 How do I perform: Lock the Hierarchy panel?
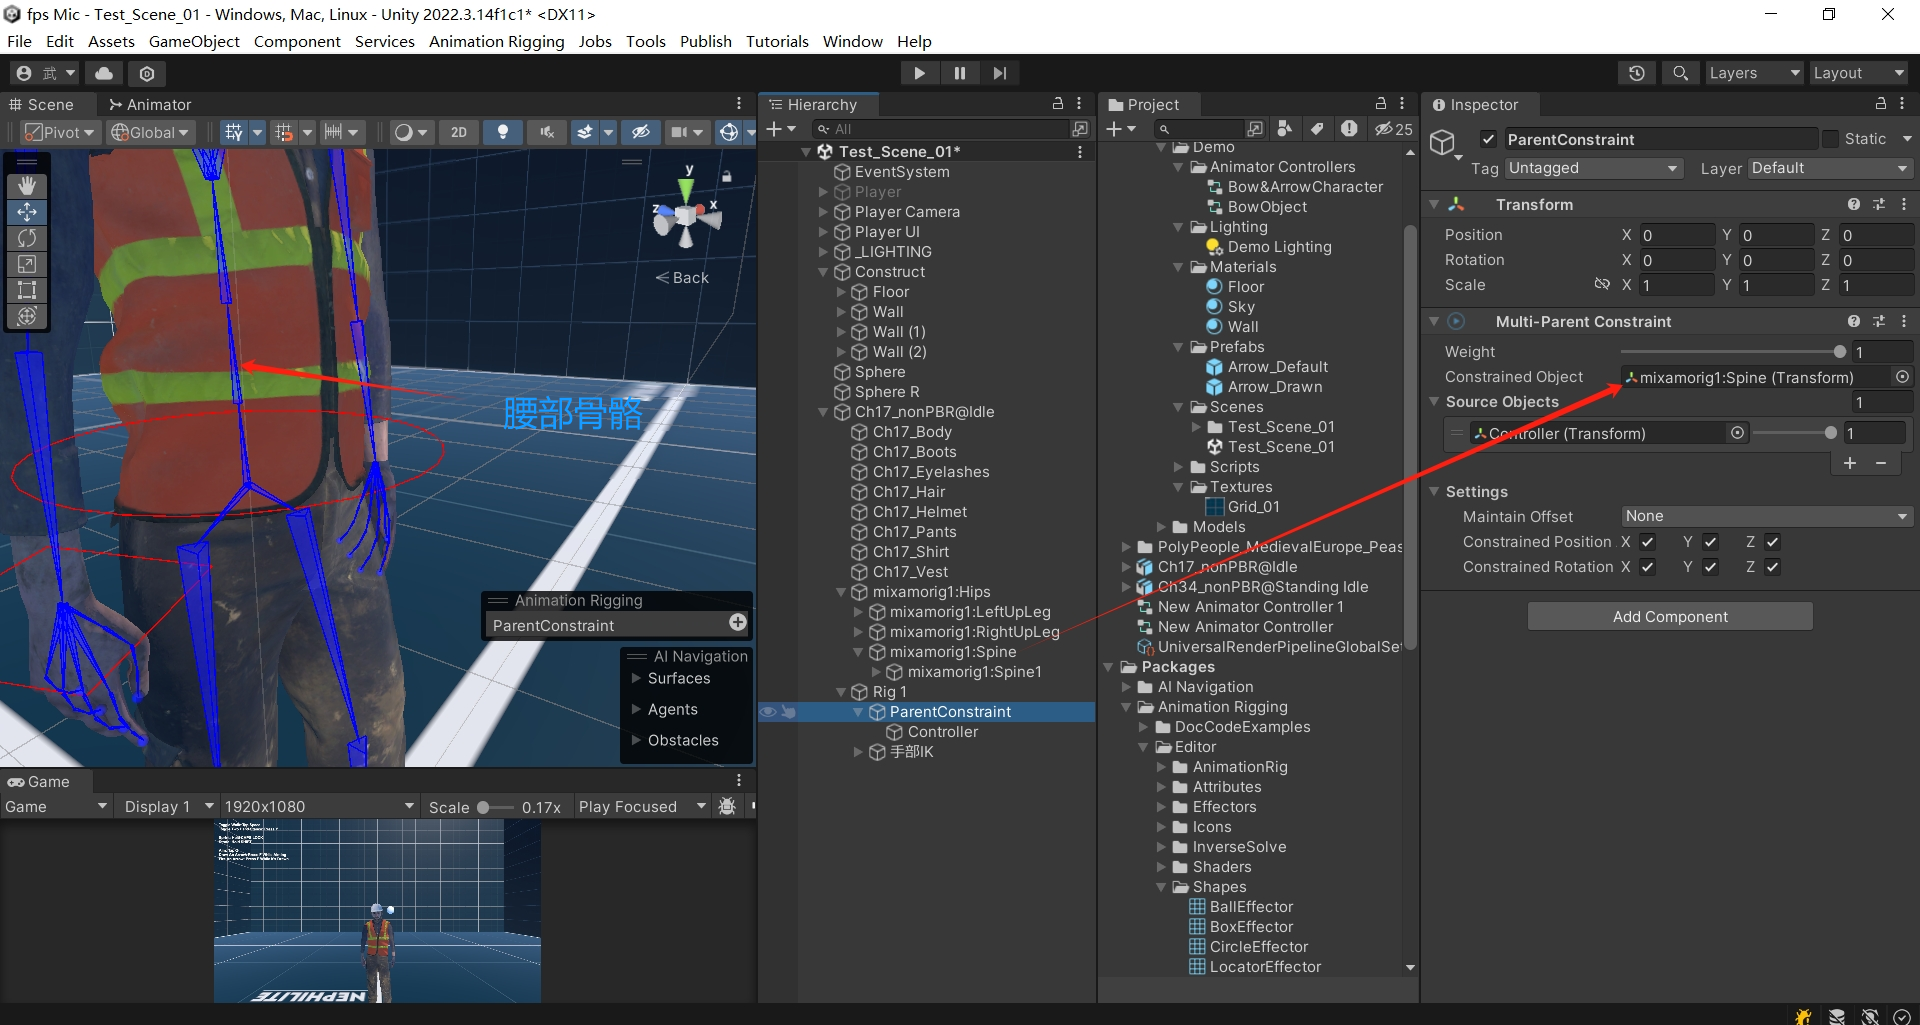(x=1058, y=104)
